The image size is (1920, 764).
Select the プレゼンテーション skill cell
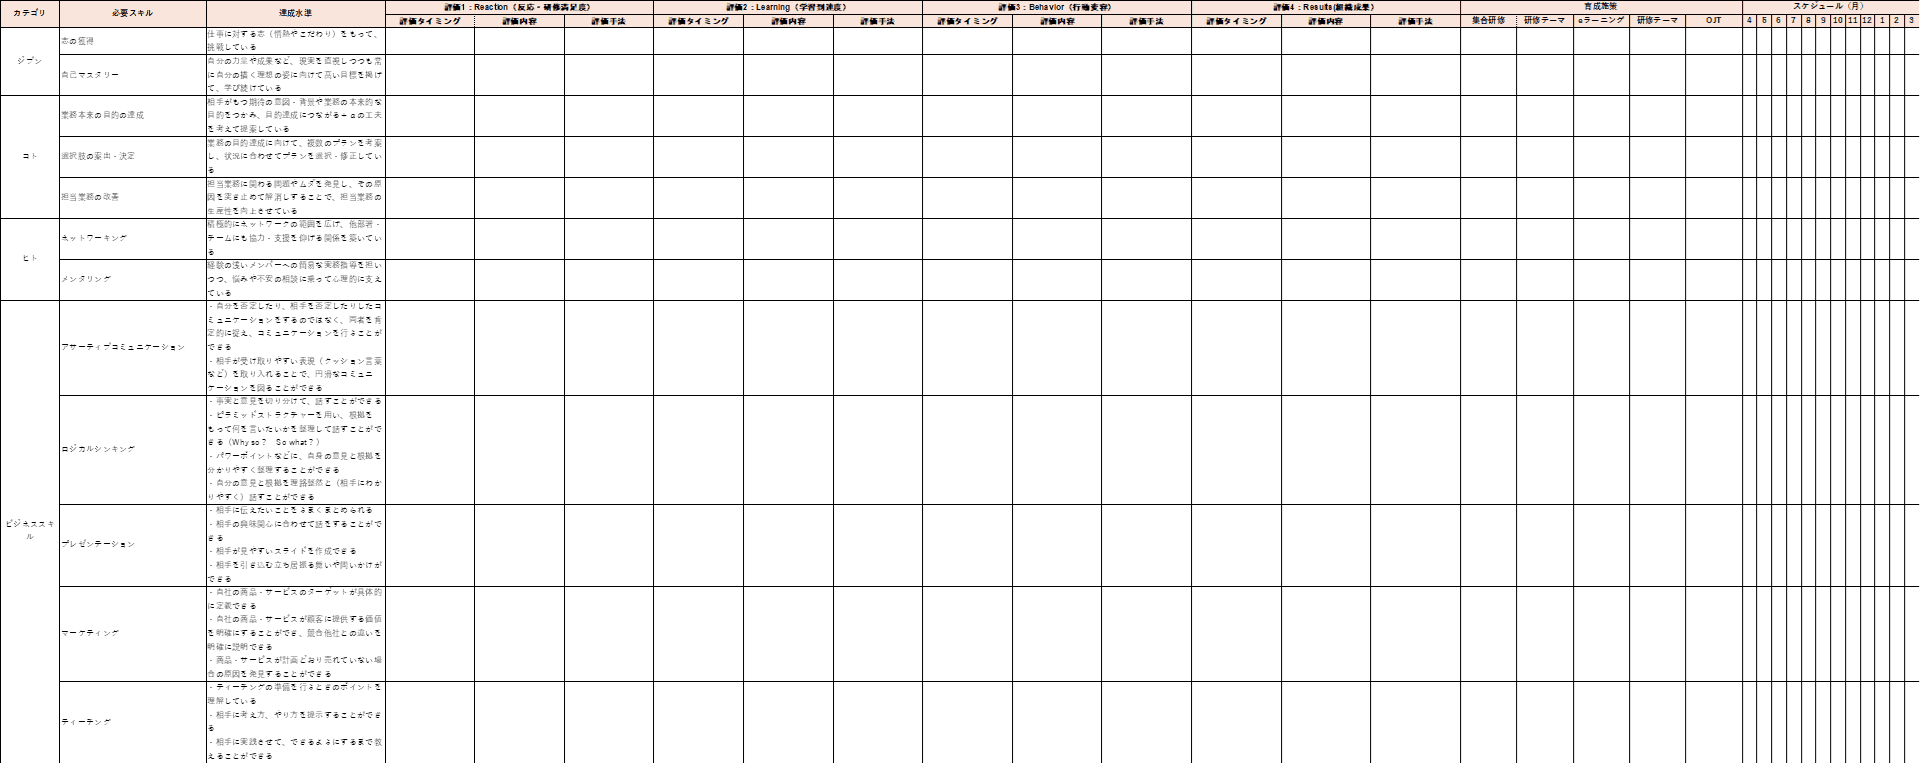pyautogui.click(x=133, y=544)
